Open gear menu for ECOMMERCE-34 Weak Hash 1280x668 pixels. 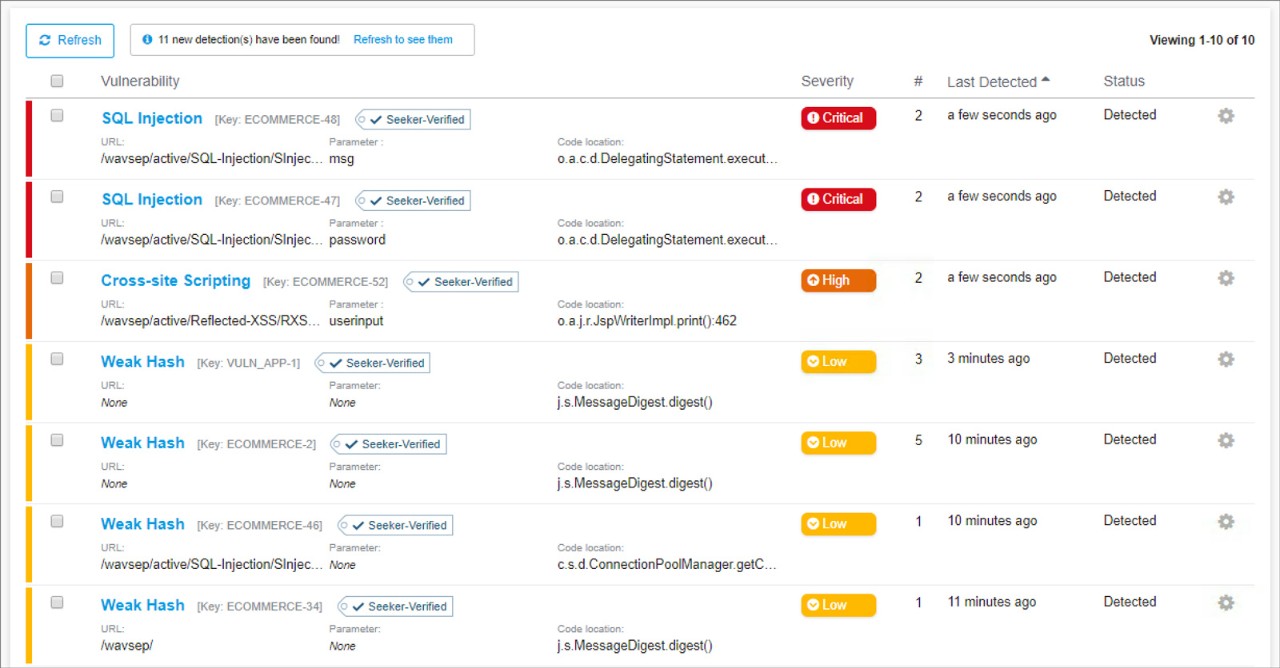click(x=1226, y=602)
